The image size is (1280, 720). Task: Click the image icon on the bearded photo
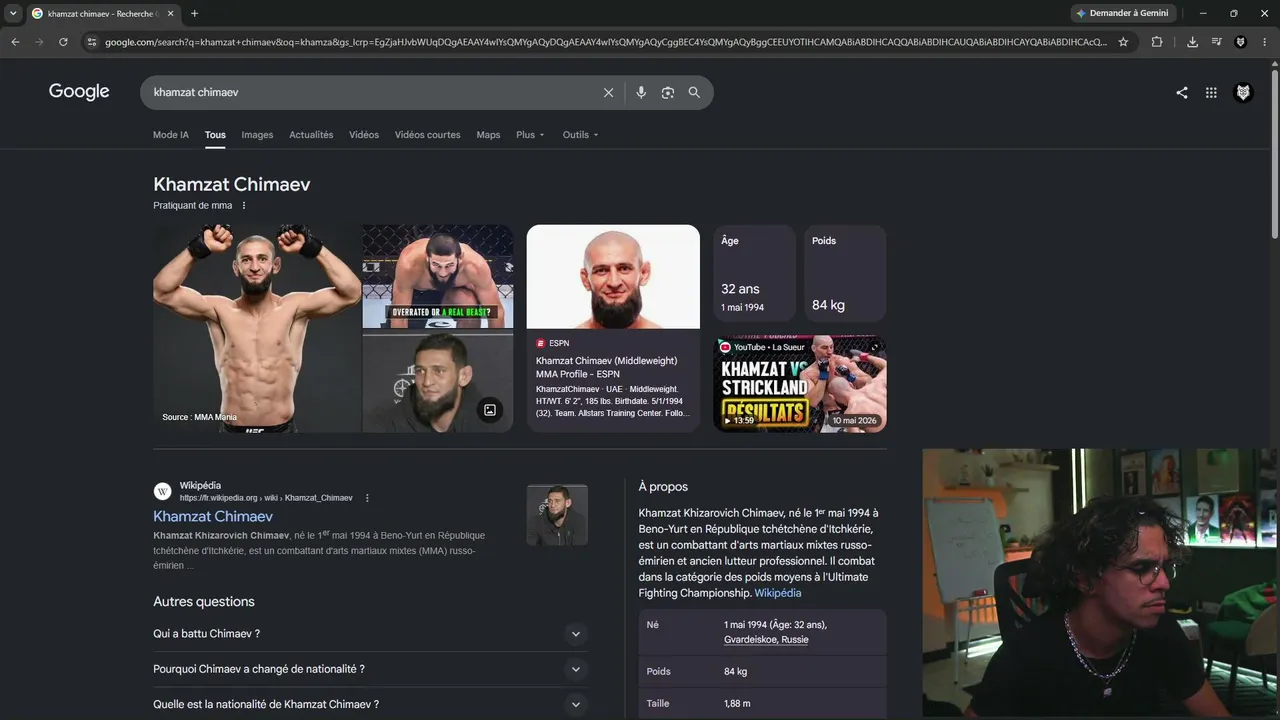[489, 409]
